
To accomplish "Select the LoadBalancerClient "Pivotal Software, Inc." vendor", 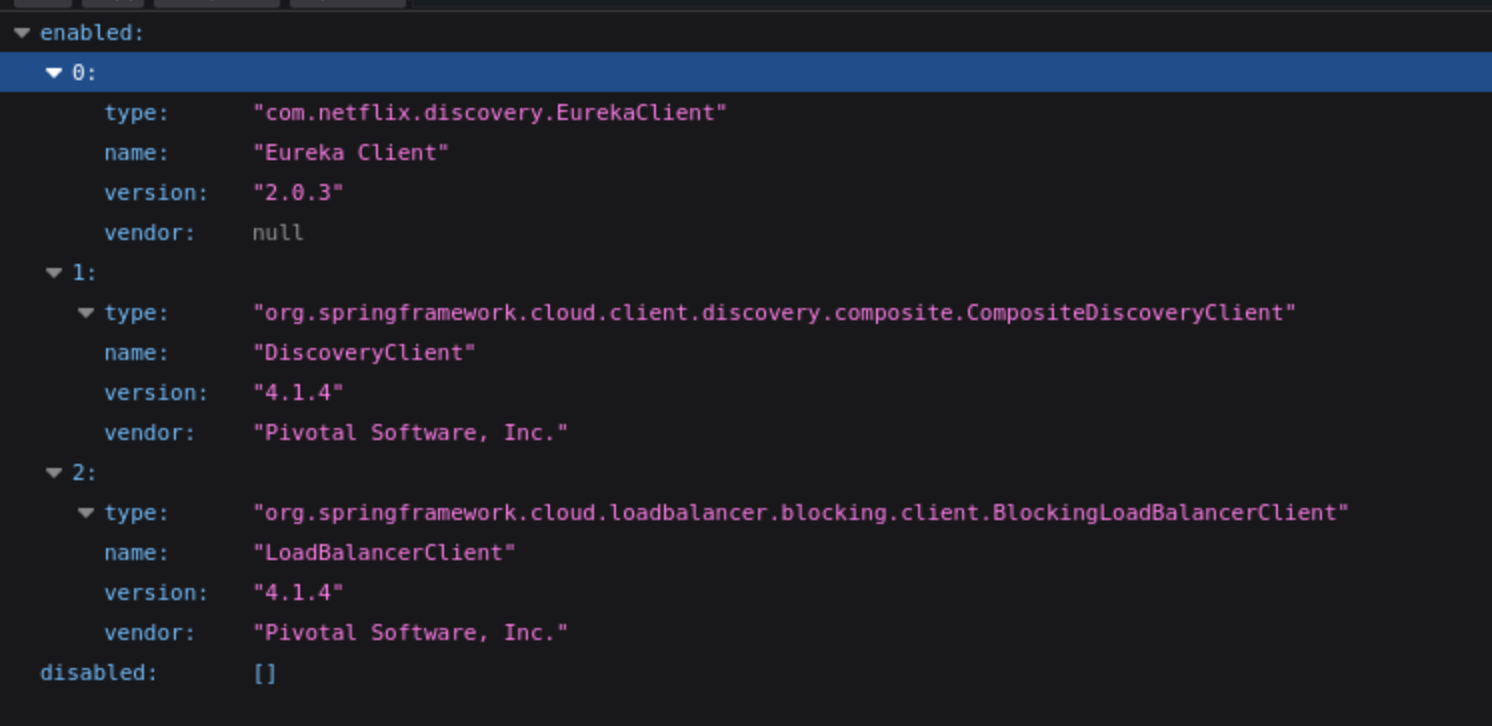I will coord(410,633).
